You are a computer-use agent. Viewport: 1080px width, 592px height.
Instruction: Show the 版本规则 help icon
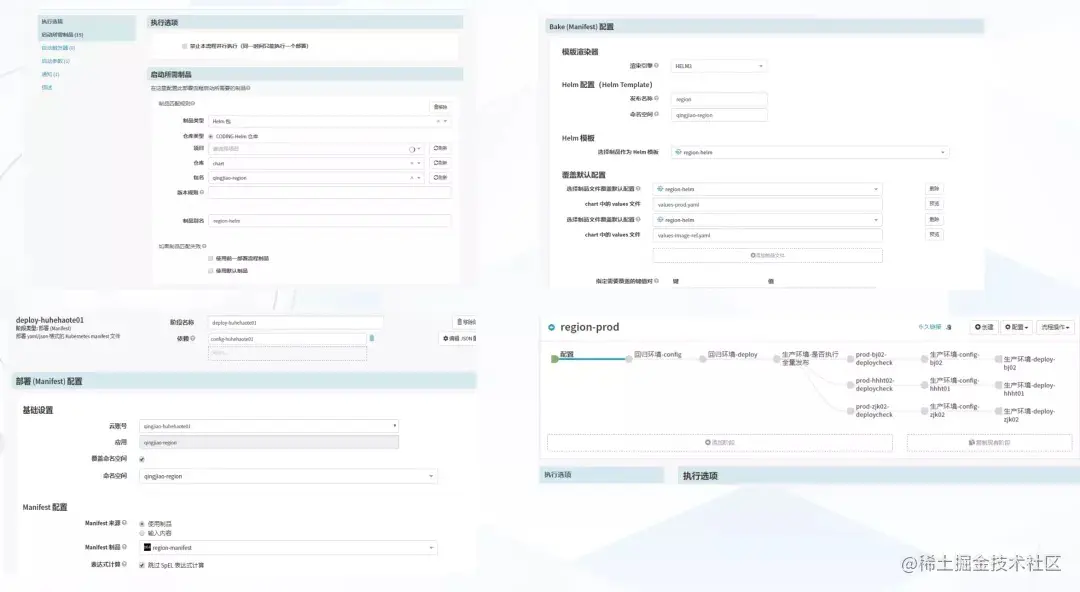pos(202,192)
